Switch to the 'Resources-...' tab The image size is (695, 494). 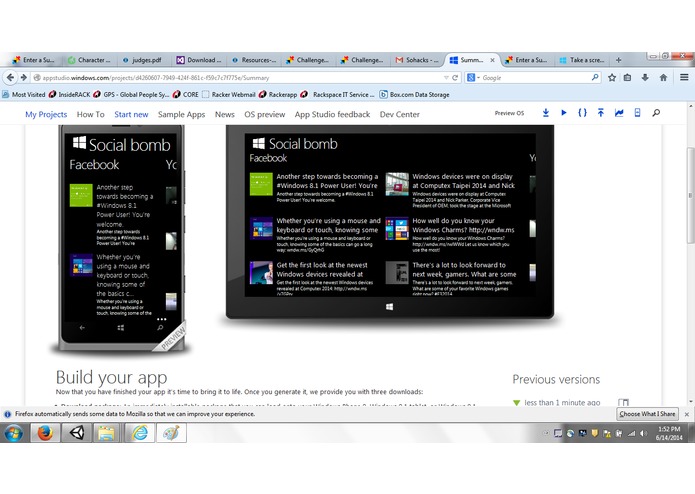(254, 60)
